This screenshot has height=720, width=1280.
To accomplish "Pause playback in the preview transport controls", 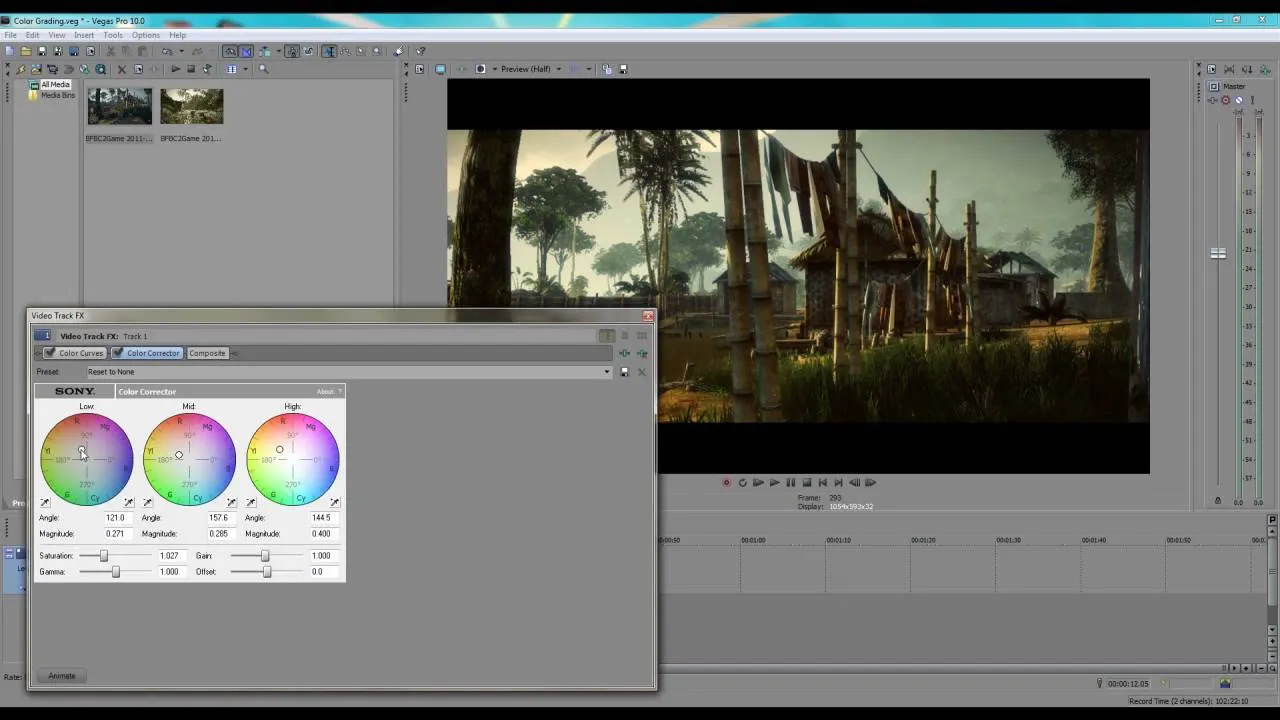I will point(790,482).
